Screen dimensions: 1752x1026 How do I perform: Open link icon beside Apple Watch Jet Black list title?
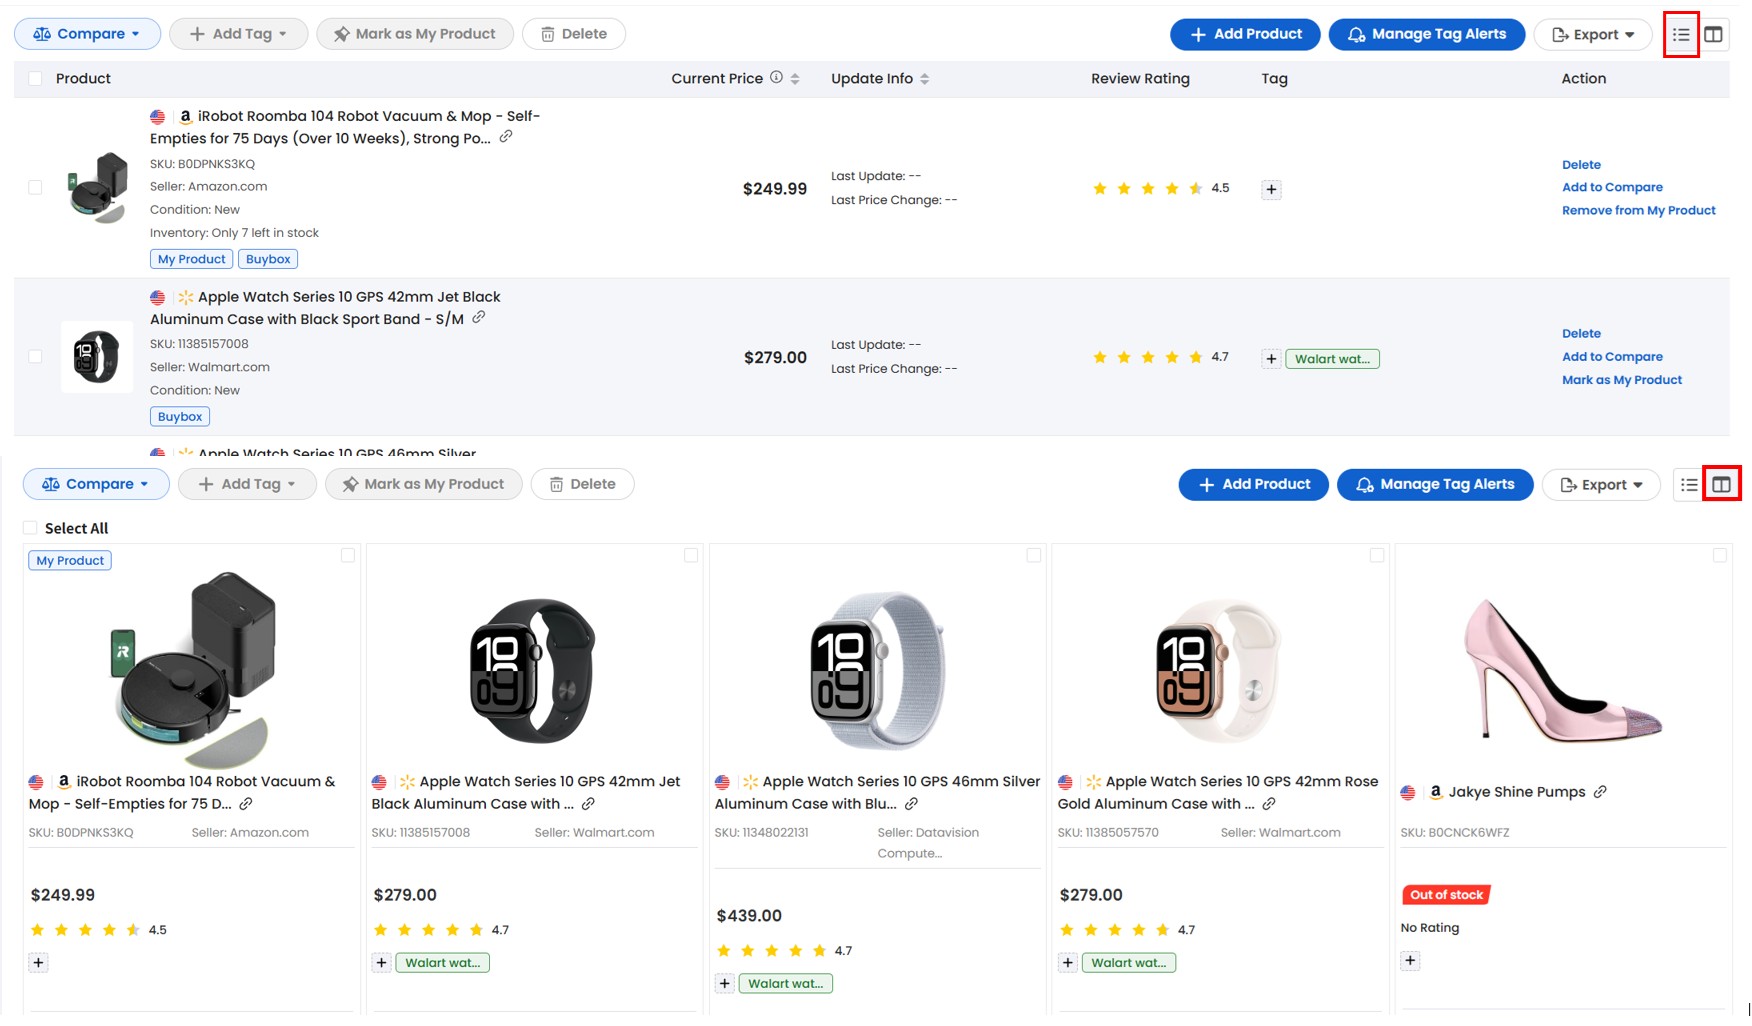click(479, 318)
